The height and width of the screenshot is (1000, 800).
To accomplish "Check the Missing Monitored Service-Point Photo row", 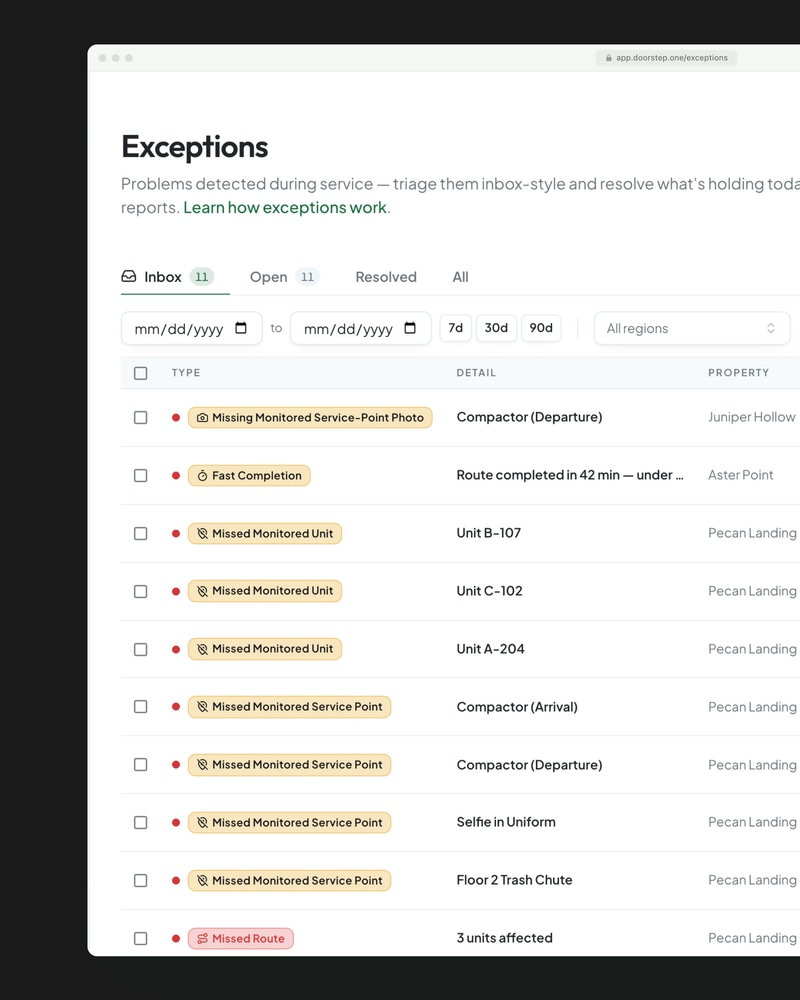I will pos(140,418).
